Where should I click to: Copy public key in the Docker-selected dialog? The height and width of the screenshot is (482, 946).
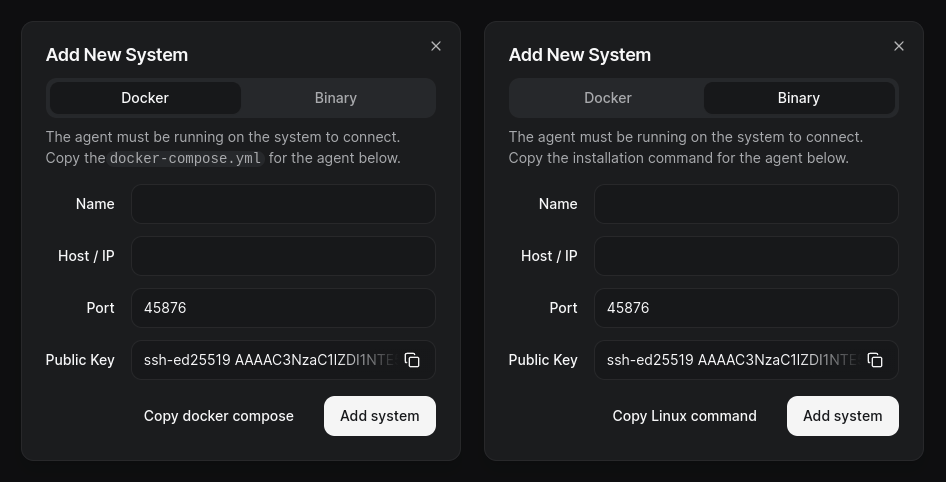tap(412, 360)
